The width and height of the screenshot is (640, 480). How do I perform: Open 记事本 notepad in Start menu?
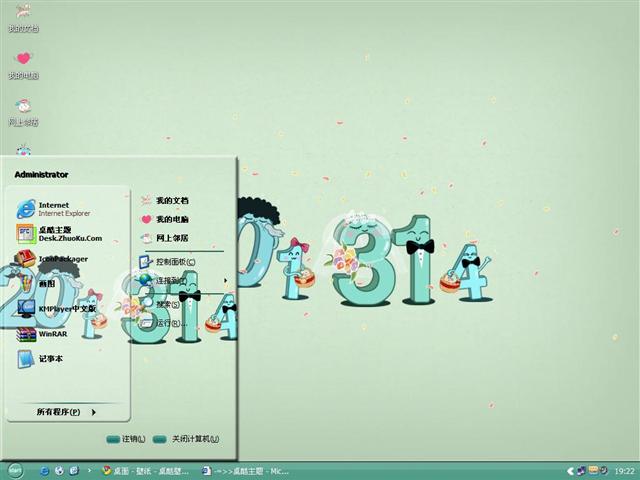pos(40,359)
